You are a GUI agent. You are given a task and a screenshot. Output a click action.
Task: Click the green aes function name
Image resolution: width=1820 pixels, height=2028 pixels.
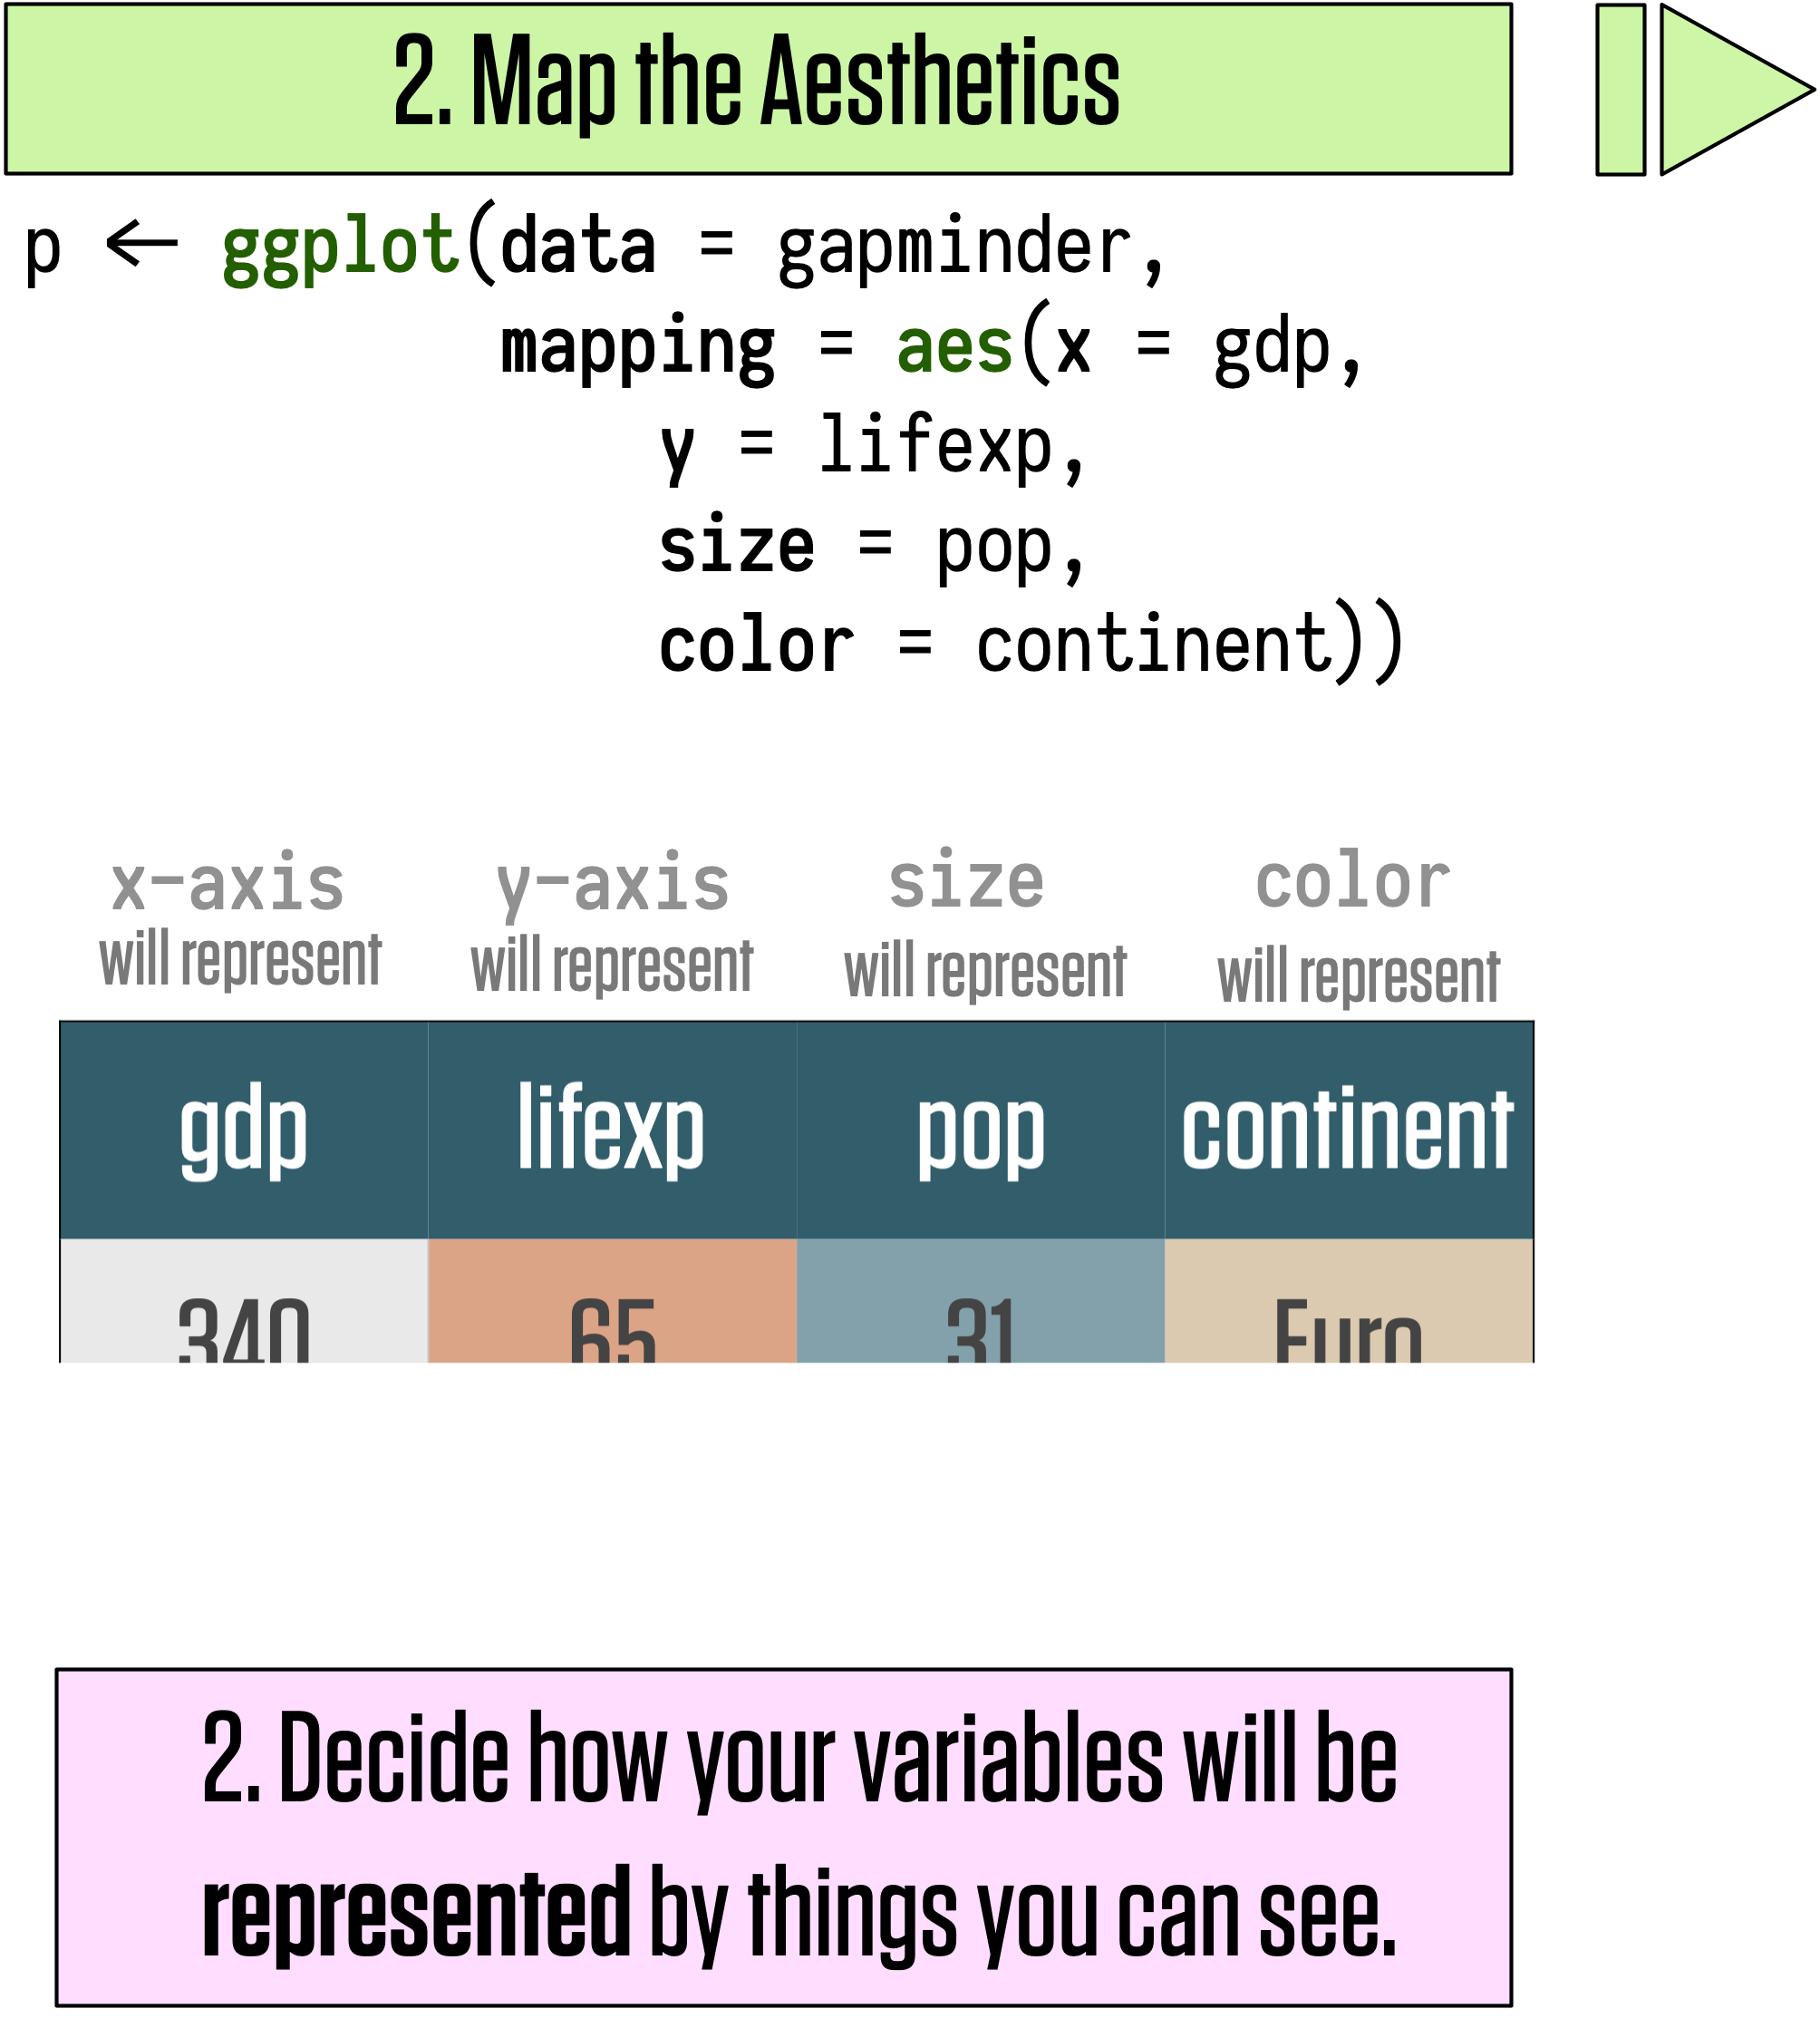pos(954,347)
